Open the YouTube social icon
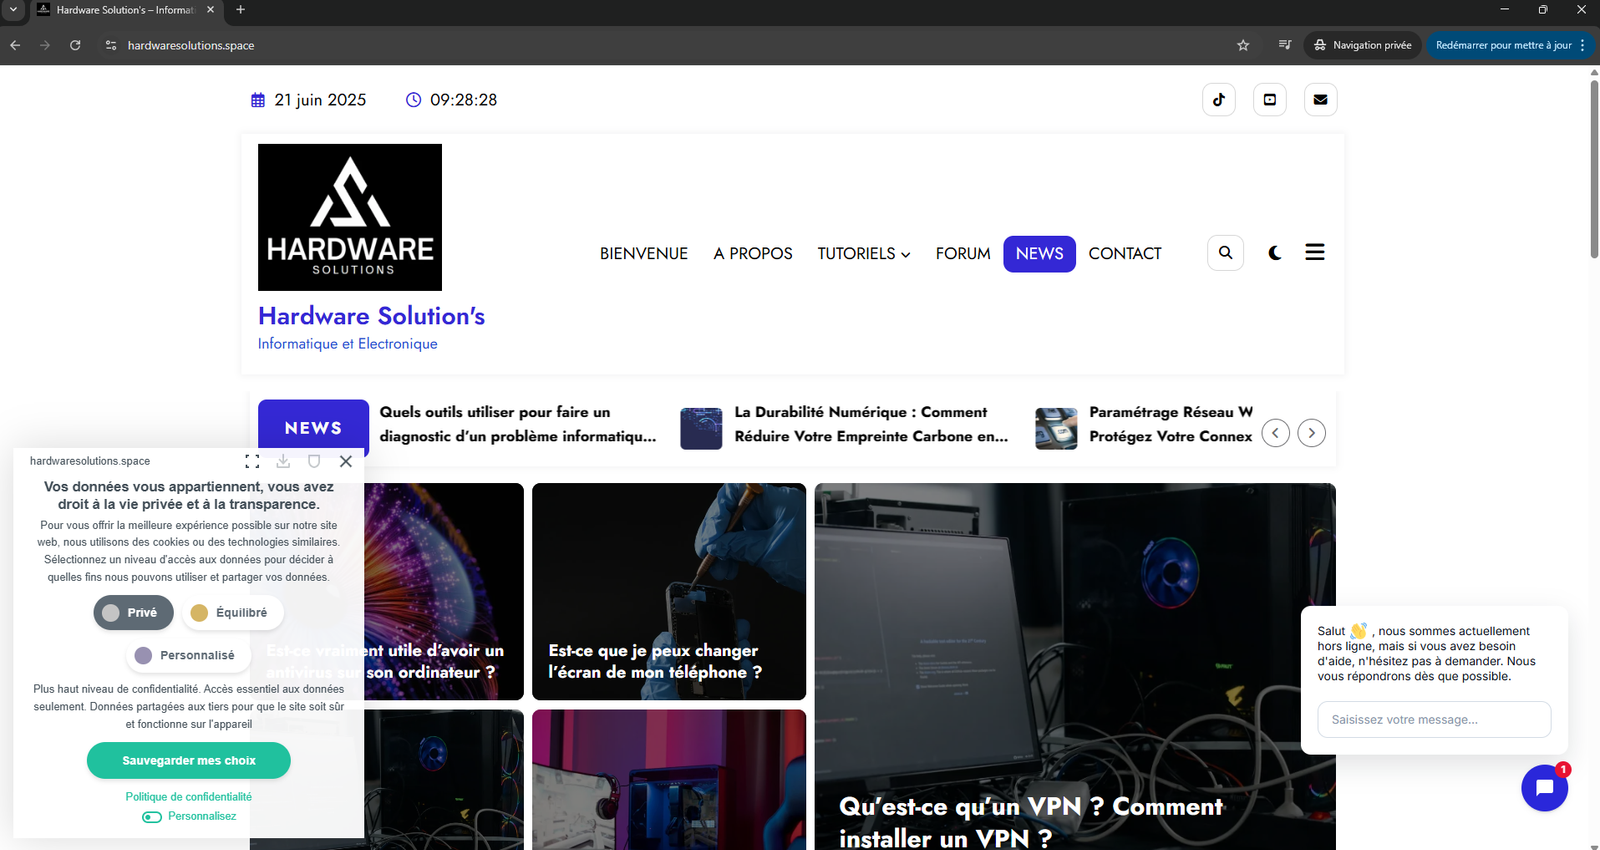 [x=1269, y=100]
